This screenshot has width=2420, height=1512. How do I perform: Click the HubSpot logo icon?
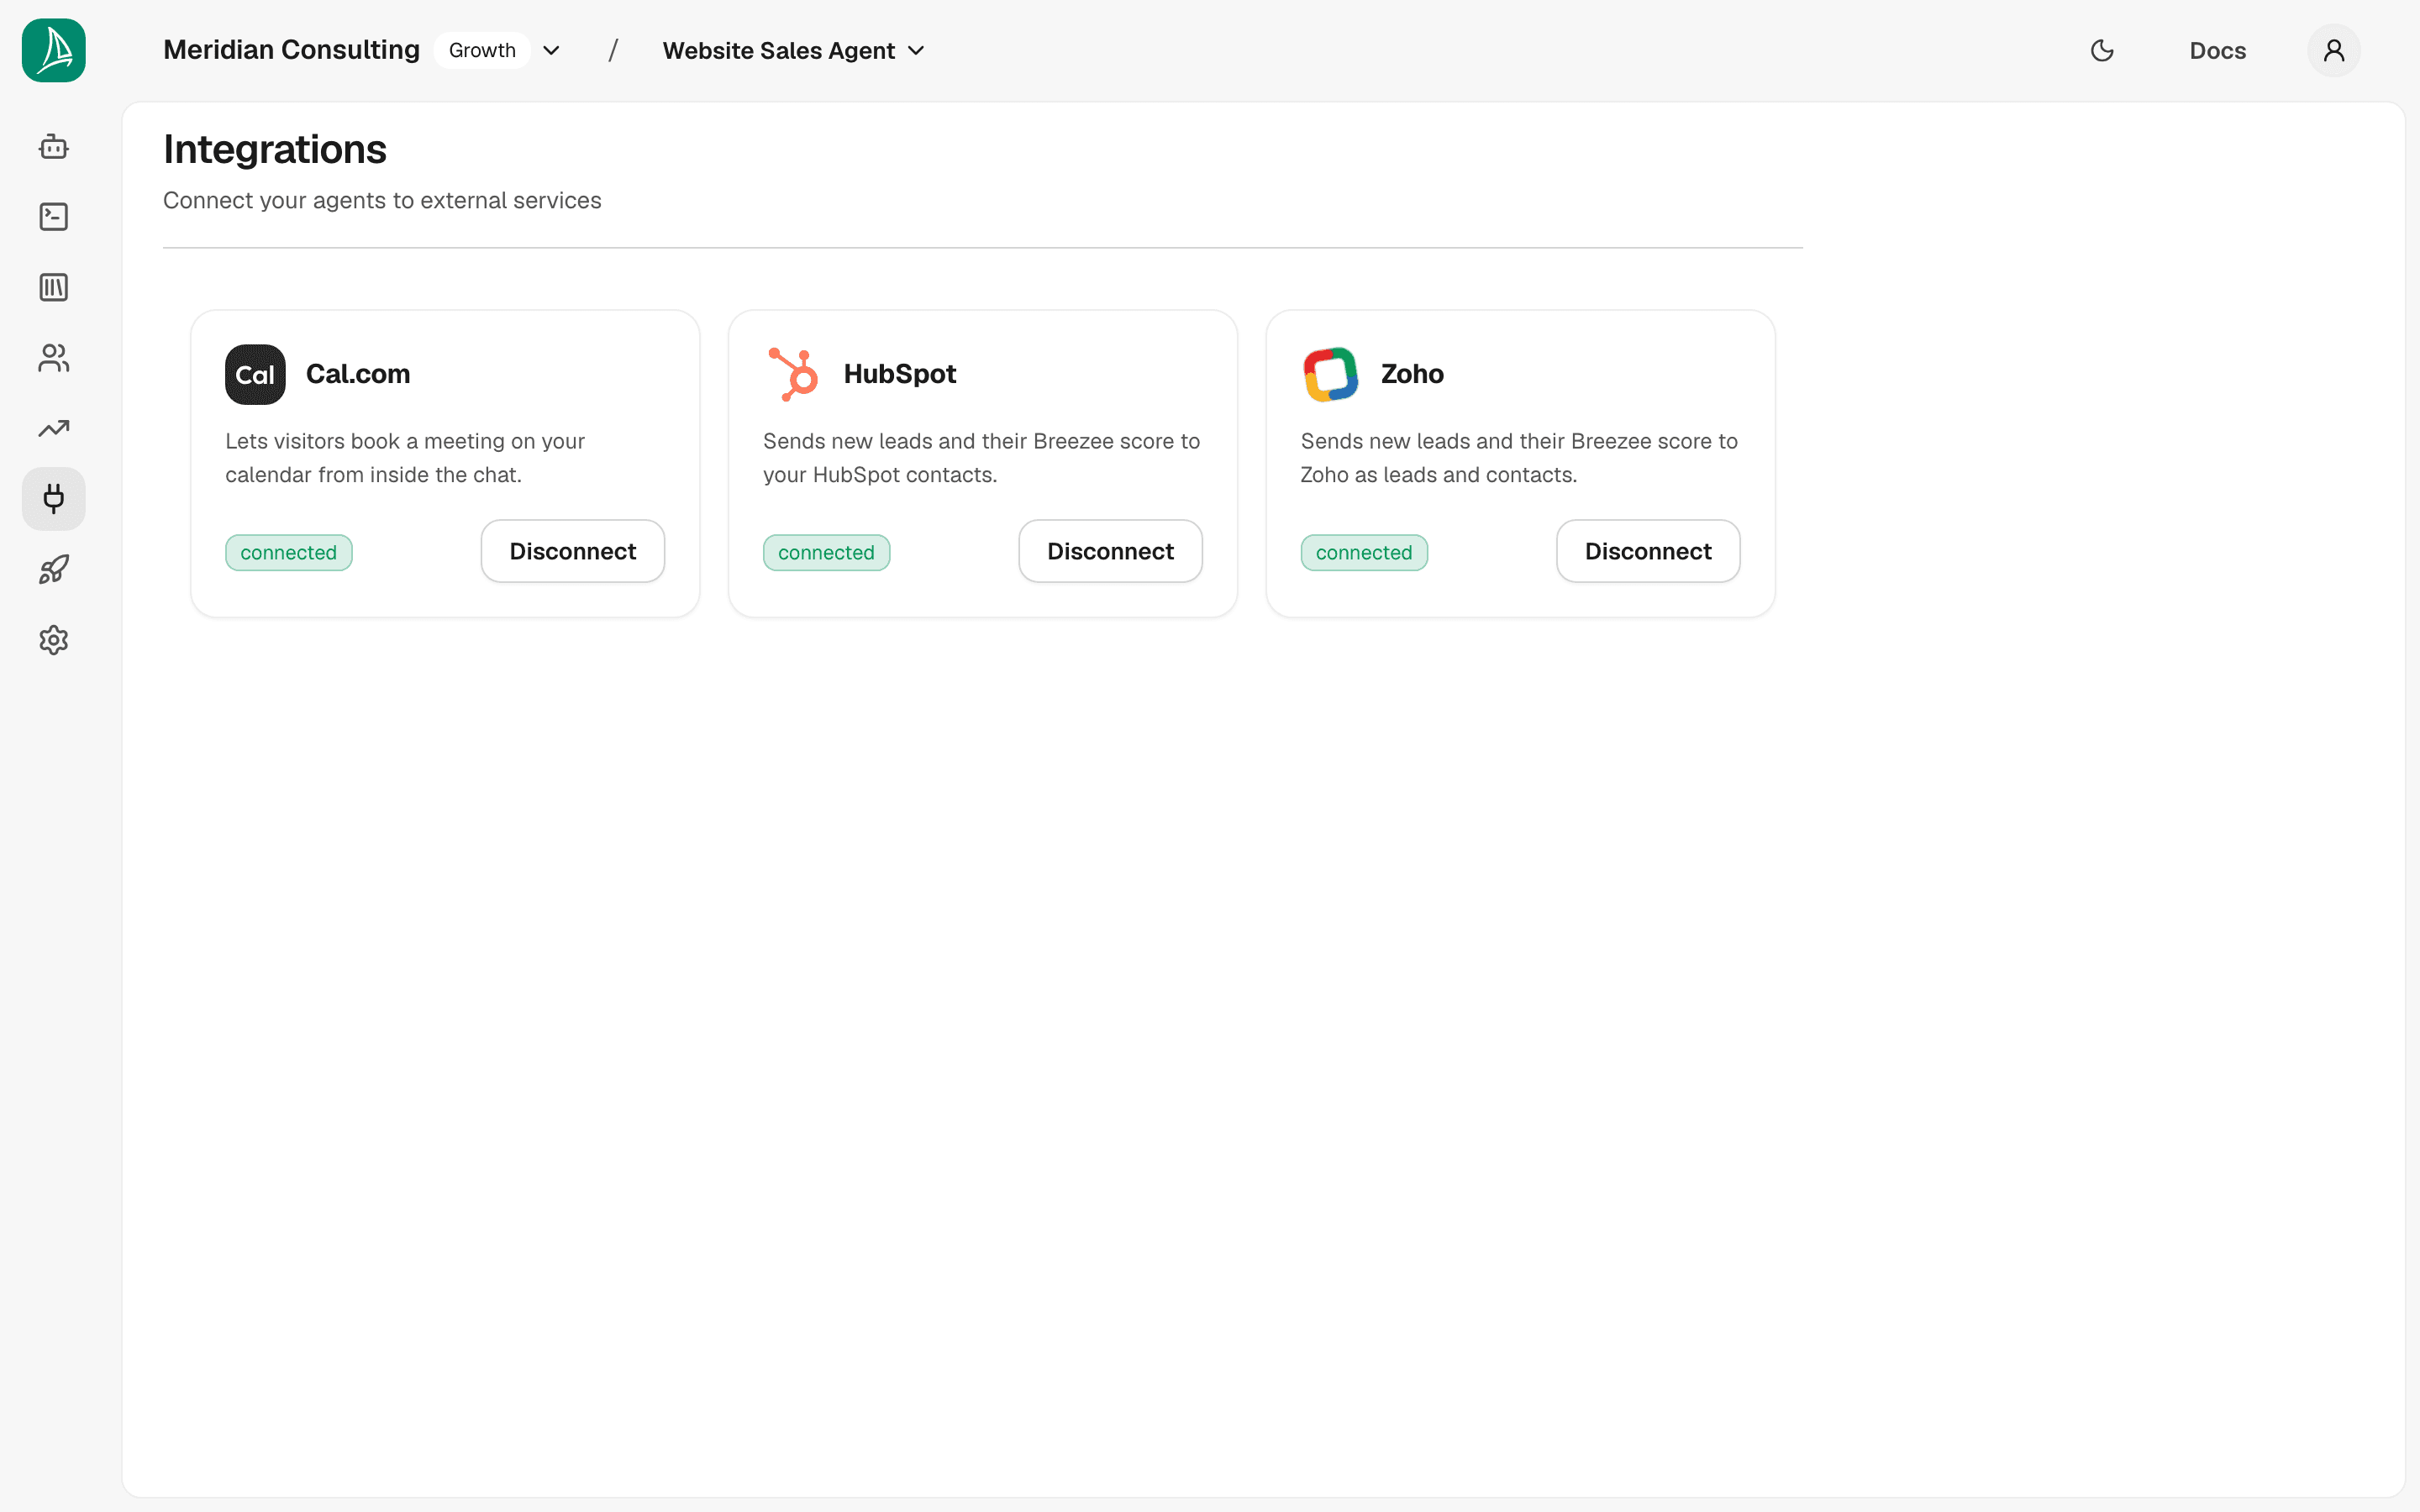coord(793,374)
